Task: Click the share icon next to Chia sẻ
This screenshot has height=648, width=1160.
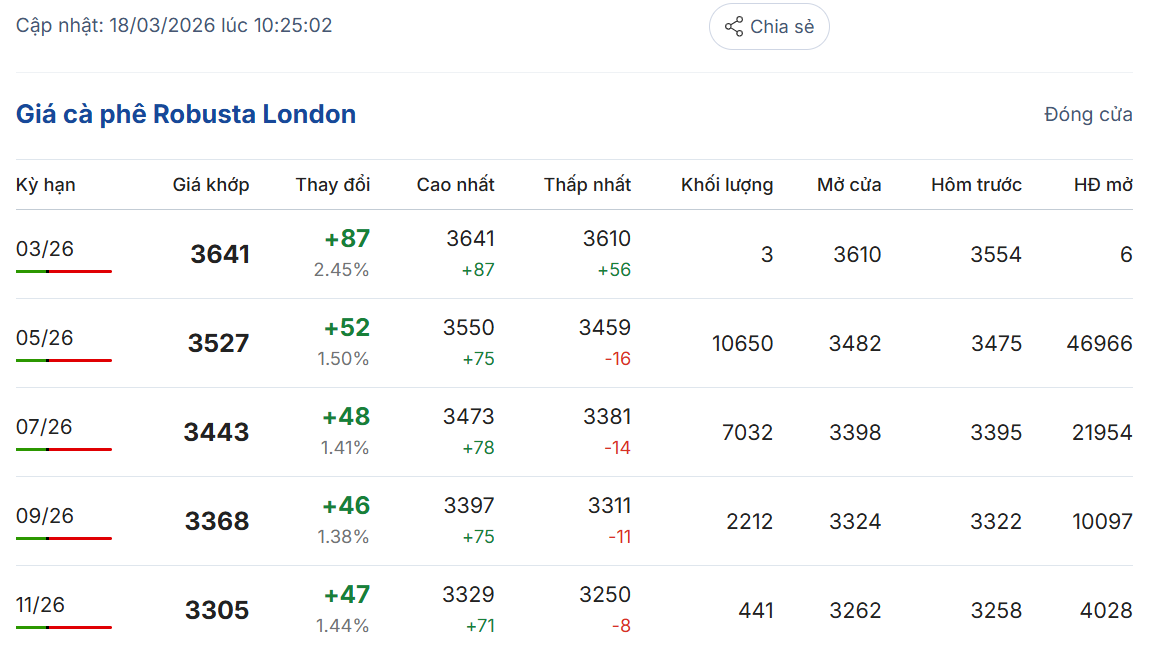Action: coord(734,27)
